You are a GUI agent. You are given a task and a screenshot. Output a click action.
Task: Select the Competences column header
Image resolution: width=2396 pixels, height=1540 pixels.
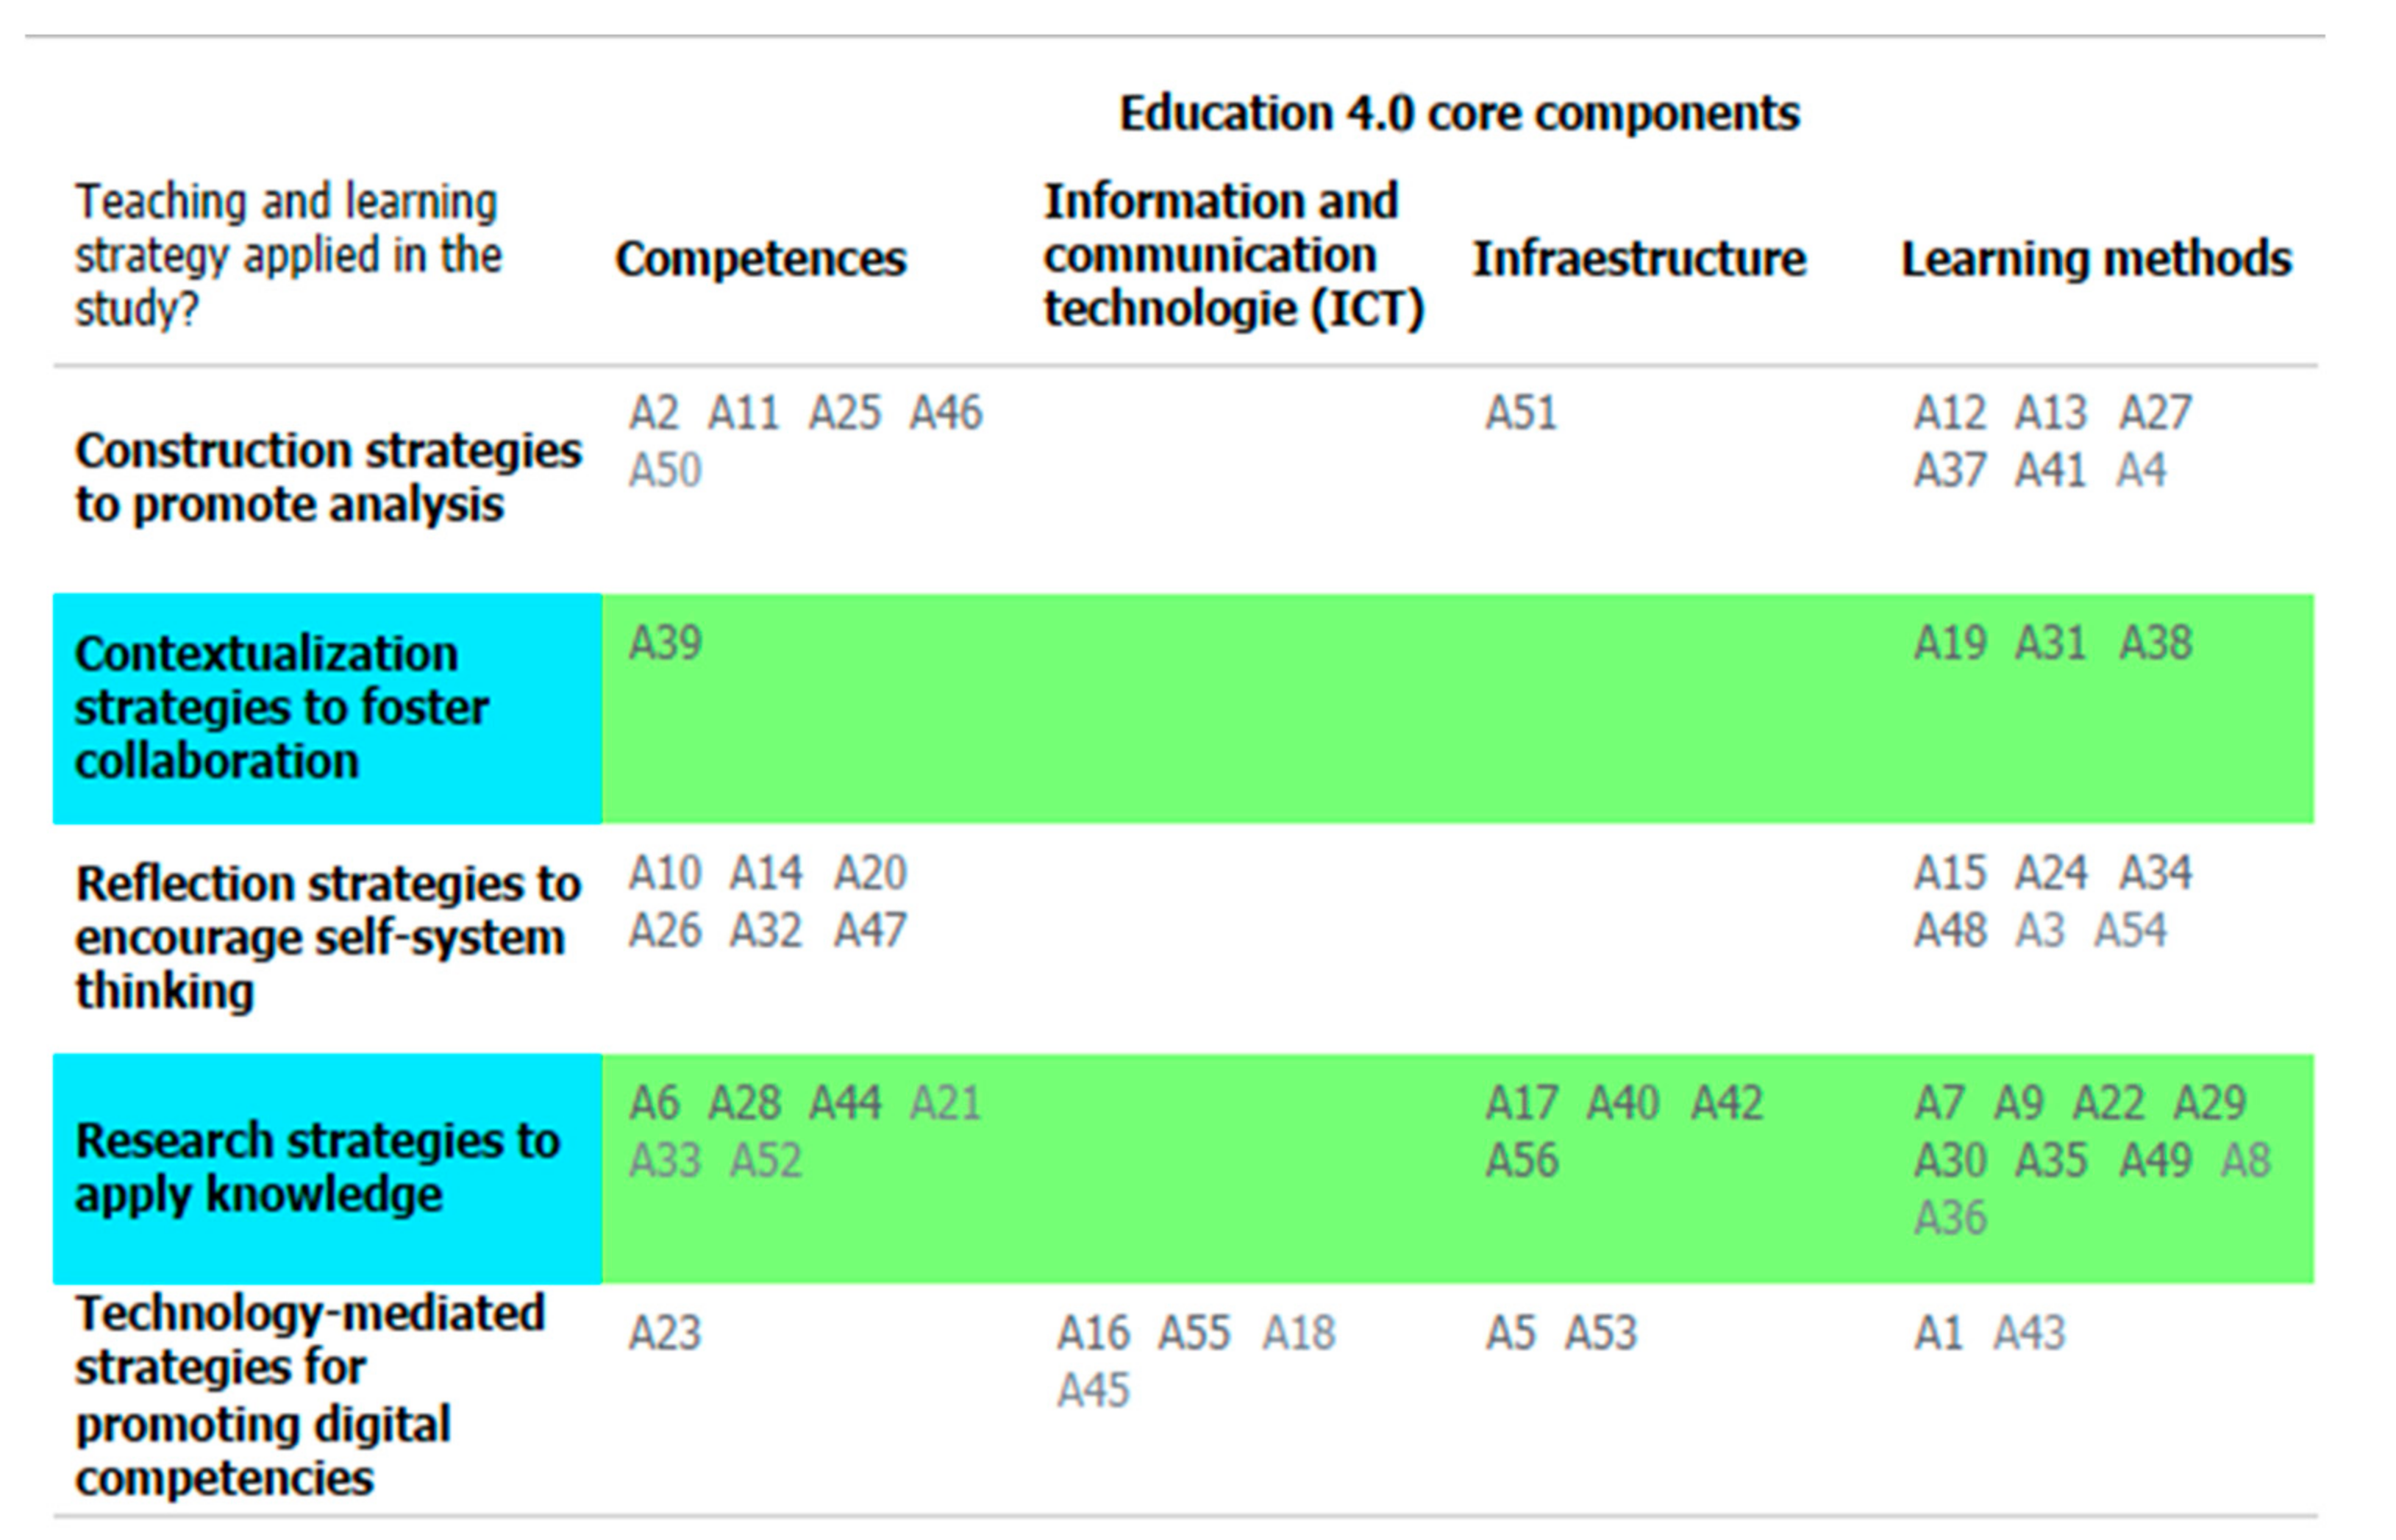point(760,259)
